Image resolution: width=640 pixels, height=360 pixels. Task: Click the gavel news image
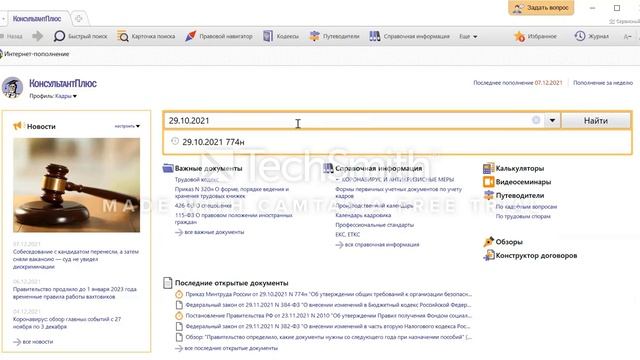click(76, 185)
